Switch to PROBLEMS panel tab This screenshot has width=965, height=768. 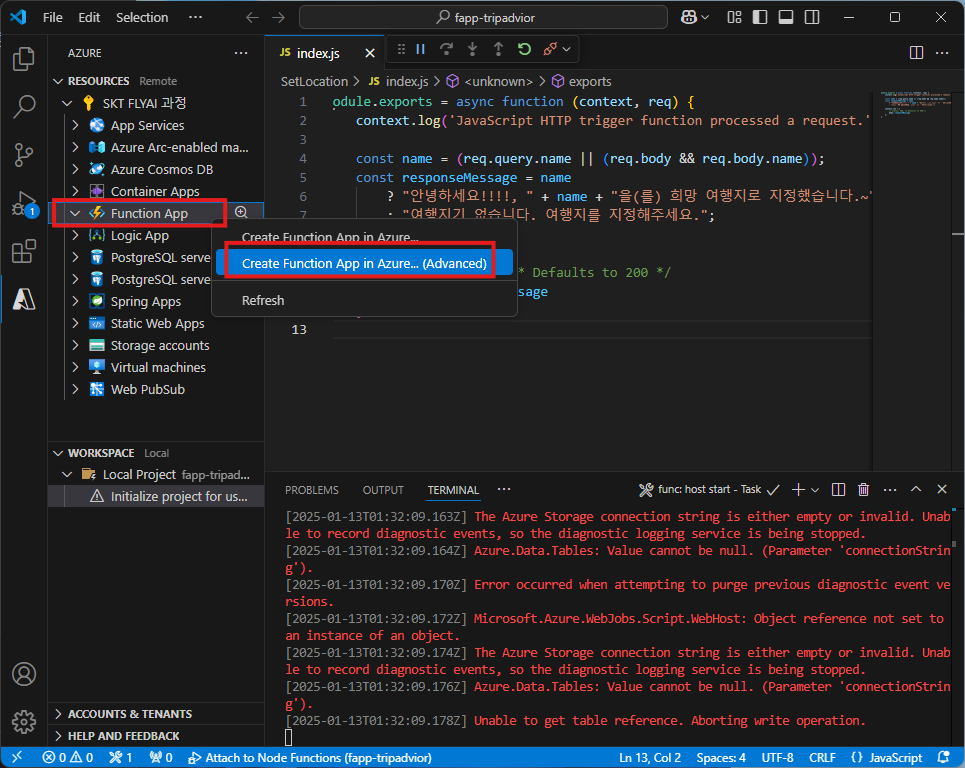(311, 490)
